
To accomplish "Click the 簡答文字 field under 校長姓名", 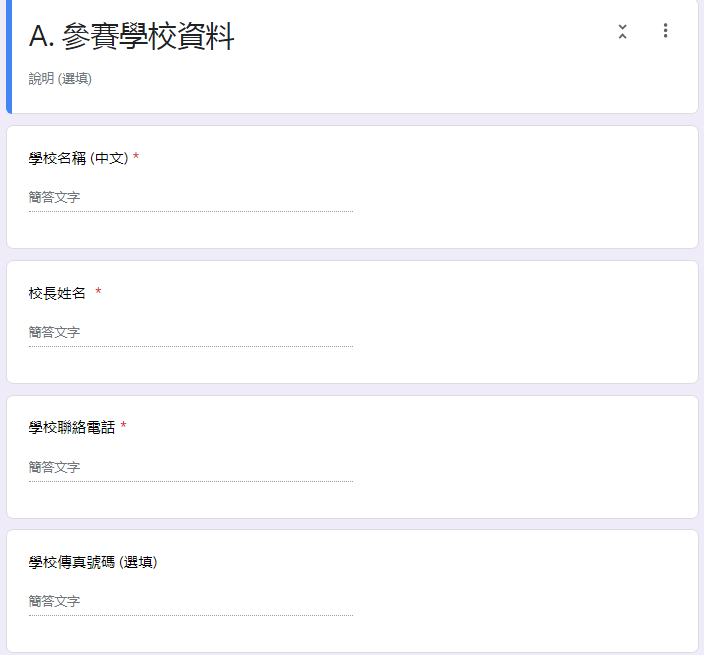I will click(x=191, y=333).
